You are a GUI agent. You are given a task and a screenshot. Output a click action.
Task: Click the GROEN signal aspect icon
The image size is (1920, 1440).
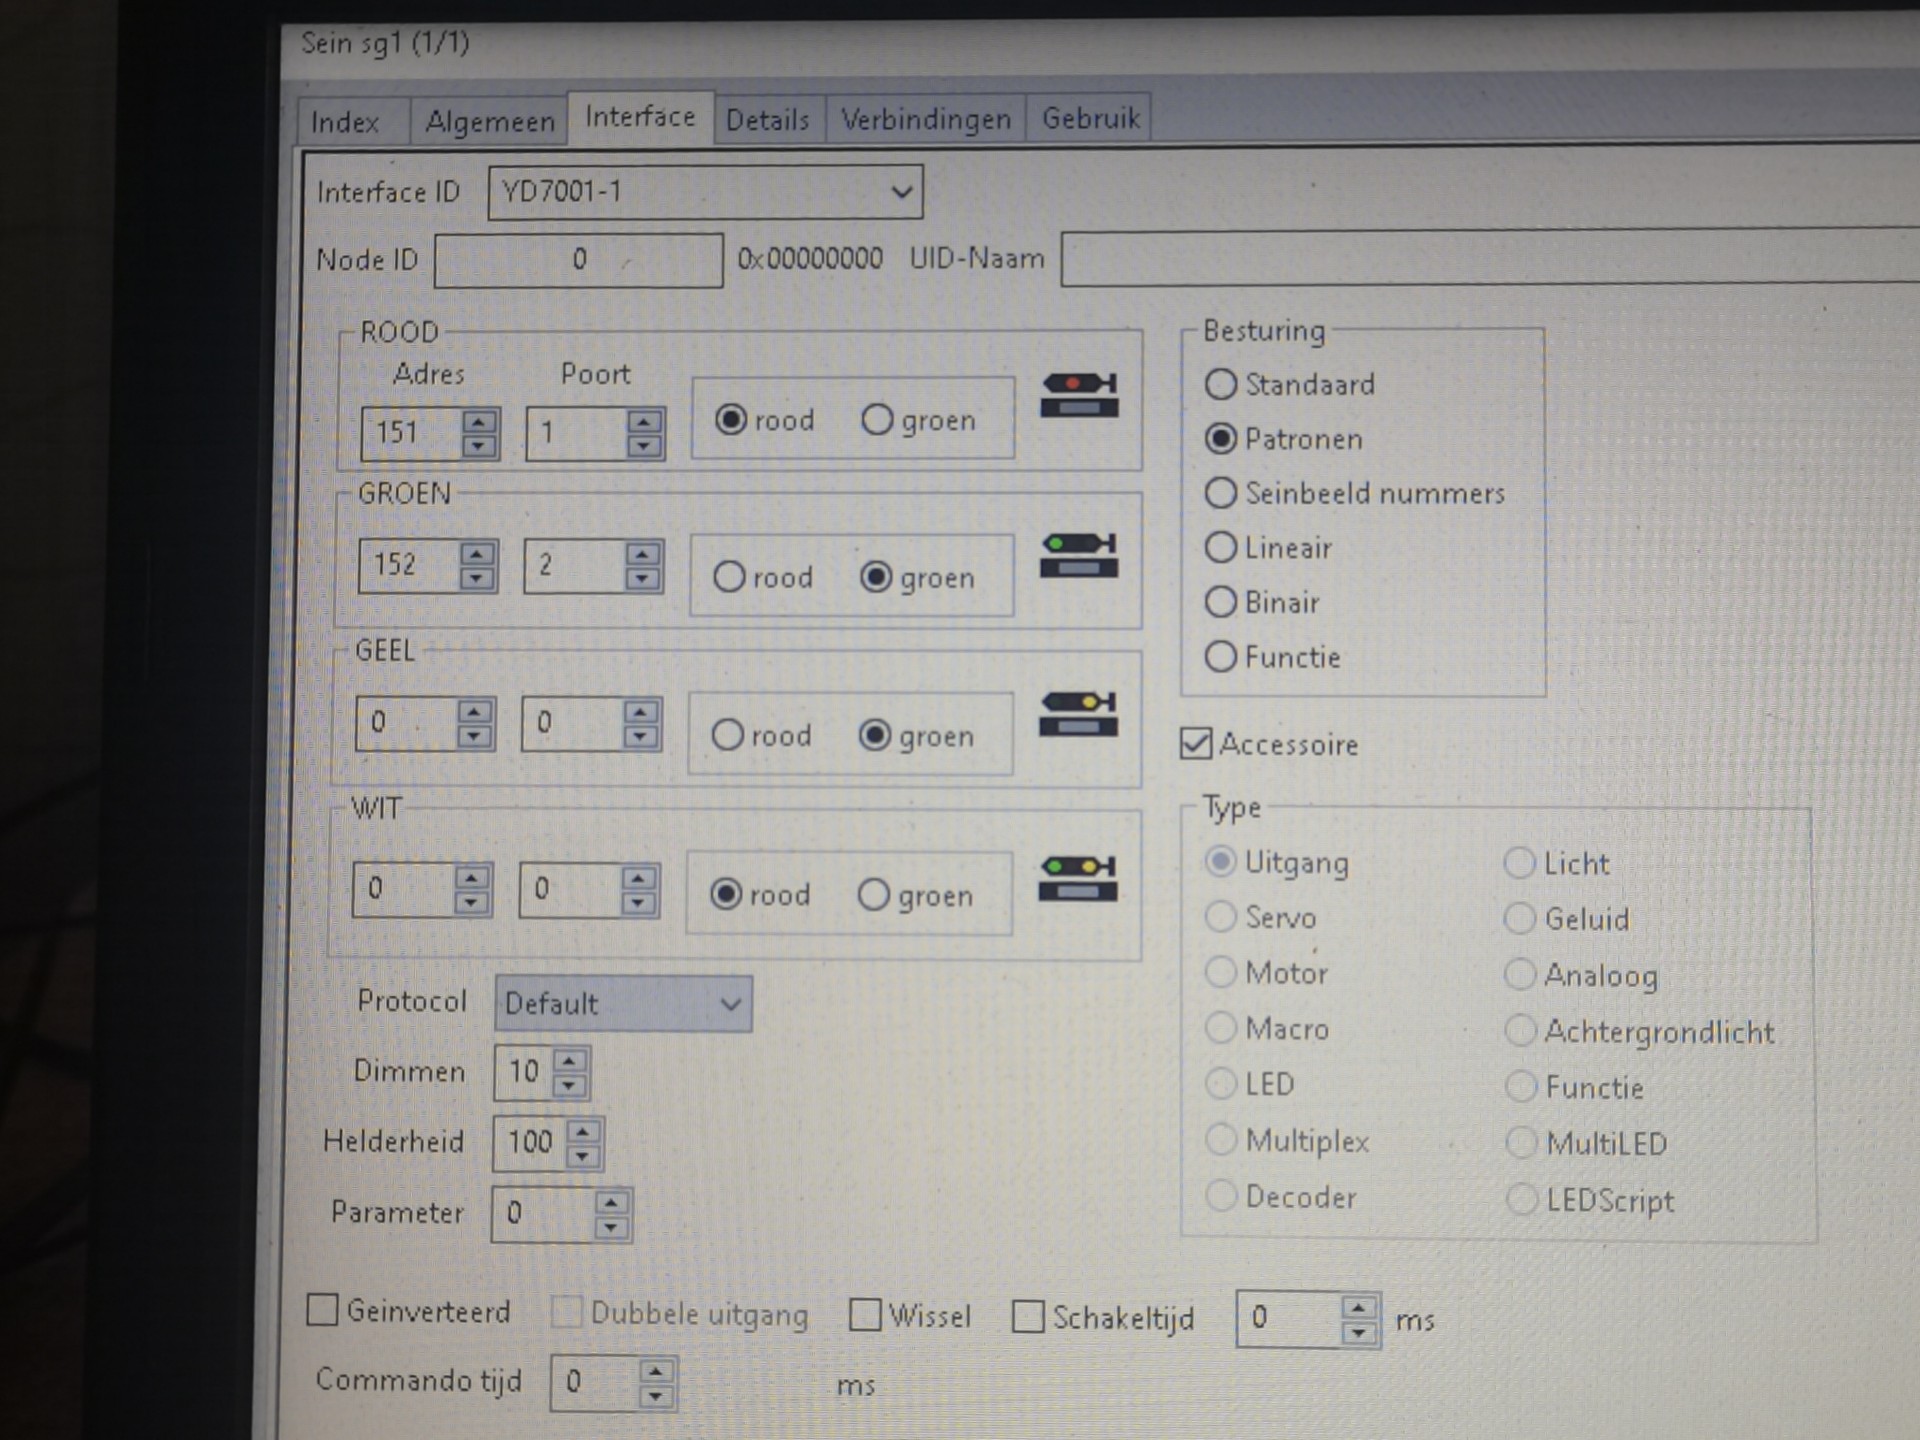(x=1078, y=556)
